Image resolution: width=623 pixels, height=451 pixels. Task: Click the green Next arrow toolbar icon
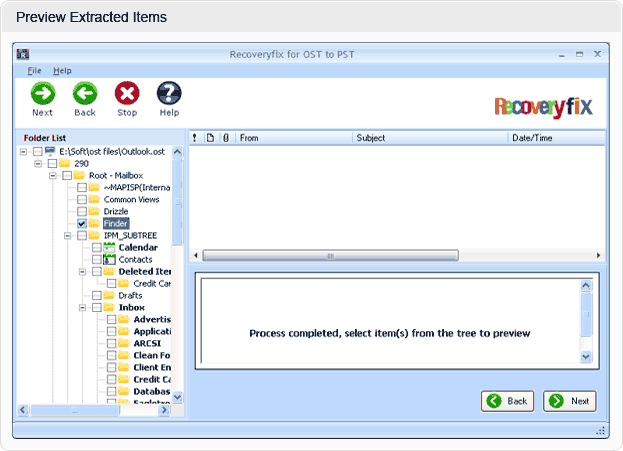tap(43, 94)
